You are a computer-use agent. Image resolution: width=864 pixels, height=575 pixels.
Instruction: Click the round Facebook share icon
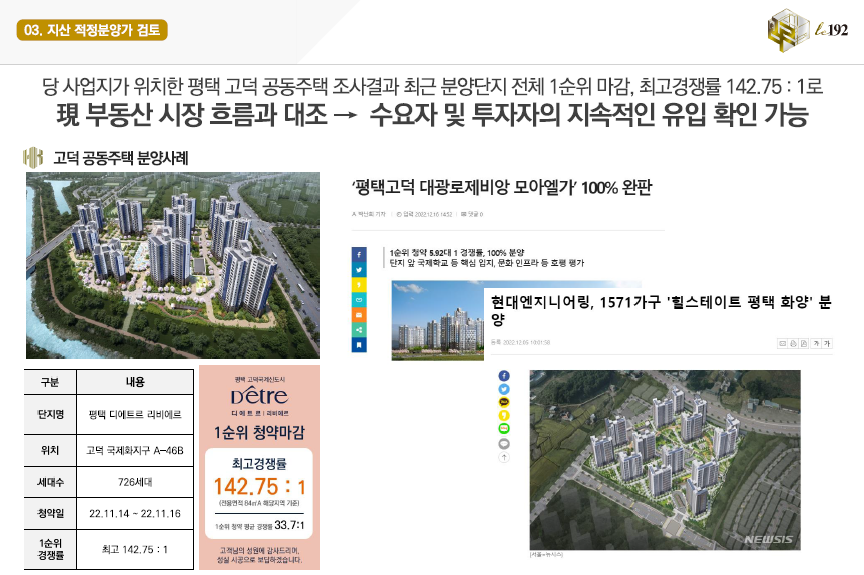pyautogui.click(x=504, y=376)
